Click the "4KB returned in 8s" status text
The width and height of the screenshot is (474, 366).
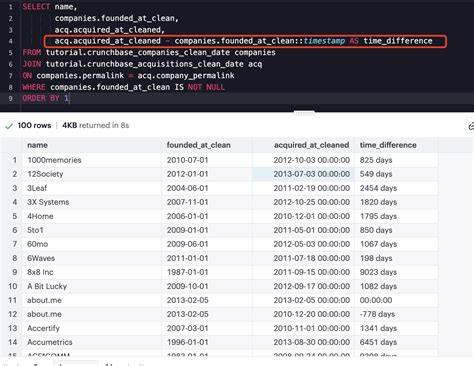96,125
